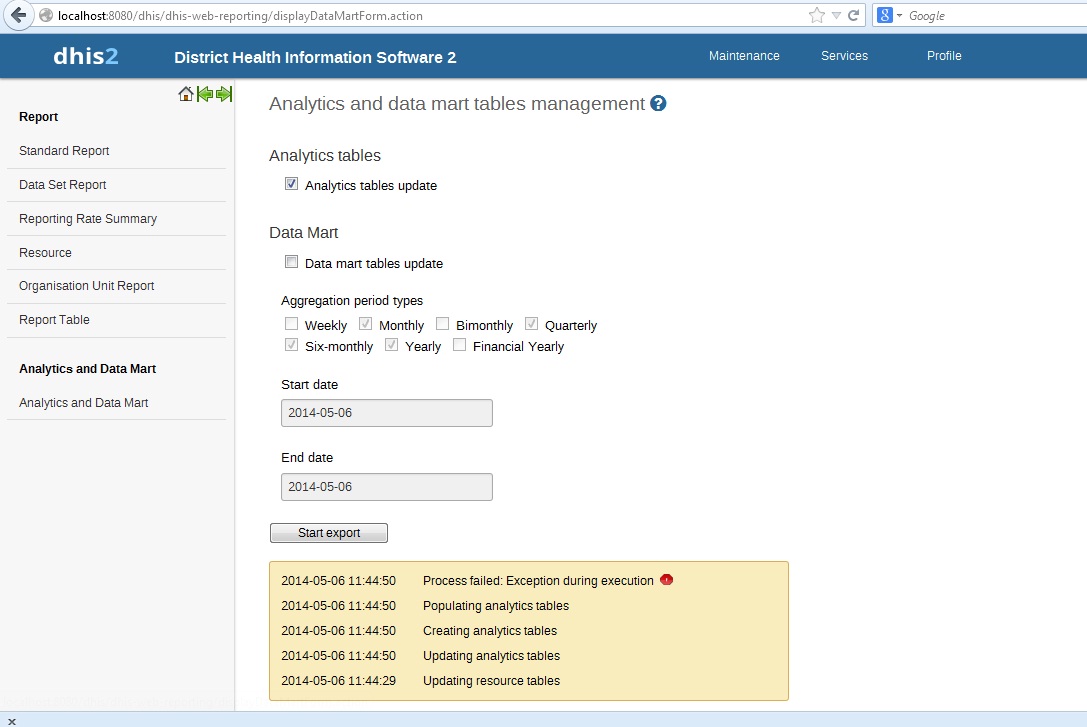The image size is (1087, 727).
Task: Open Organisation Unit Report
Action: [x=87, y=286]
